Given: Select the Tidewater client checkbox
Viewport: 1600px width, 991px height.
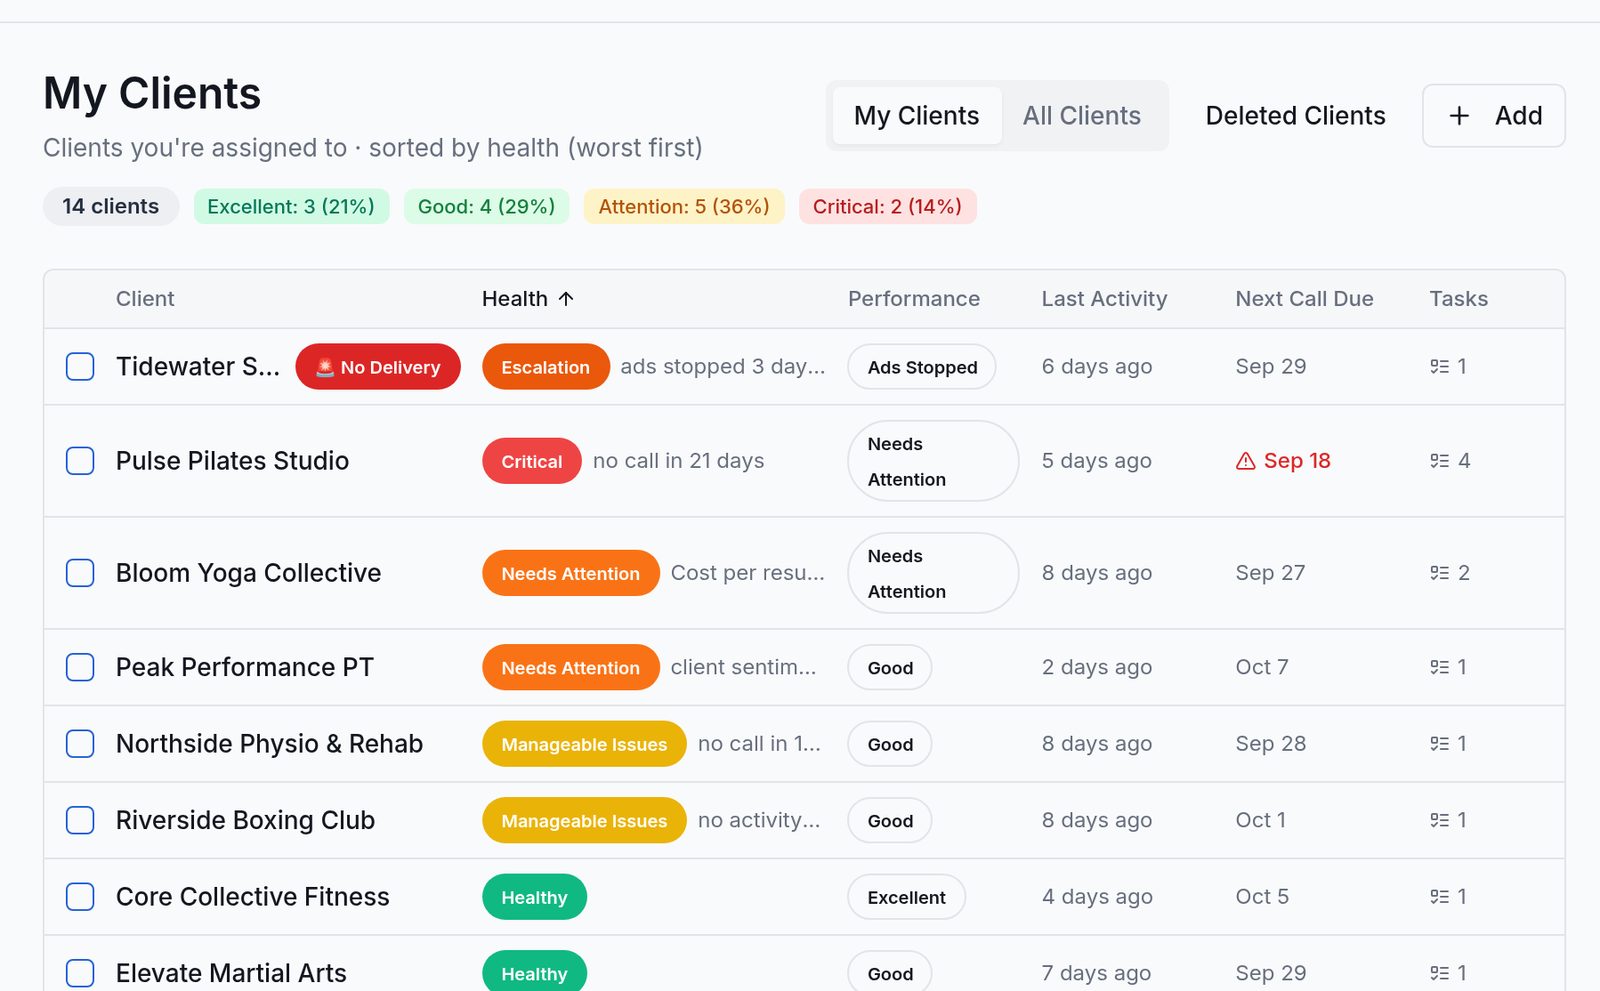Looking at the screenshot, I should (80, 367).
